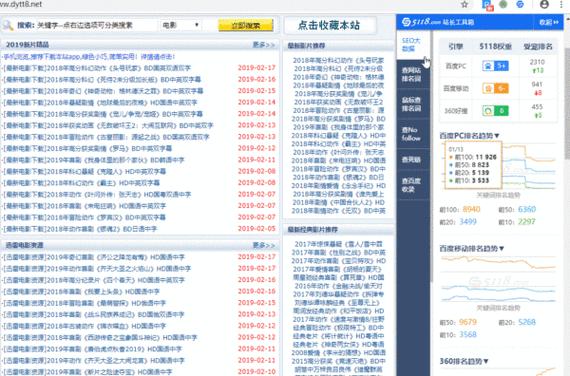Open Chrome's three-dot menu
The width and height of the screenshot is (570, 376).
(x=562, y=4)
